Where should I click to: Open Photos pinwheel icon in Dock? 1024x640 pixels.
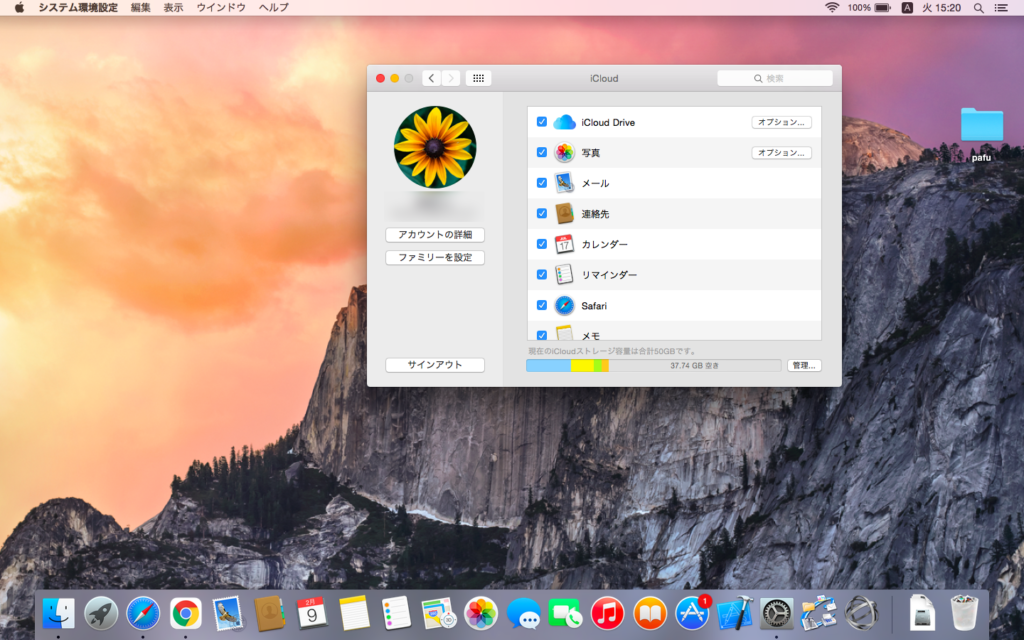[x=481, y=613]
